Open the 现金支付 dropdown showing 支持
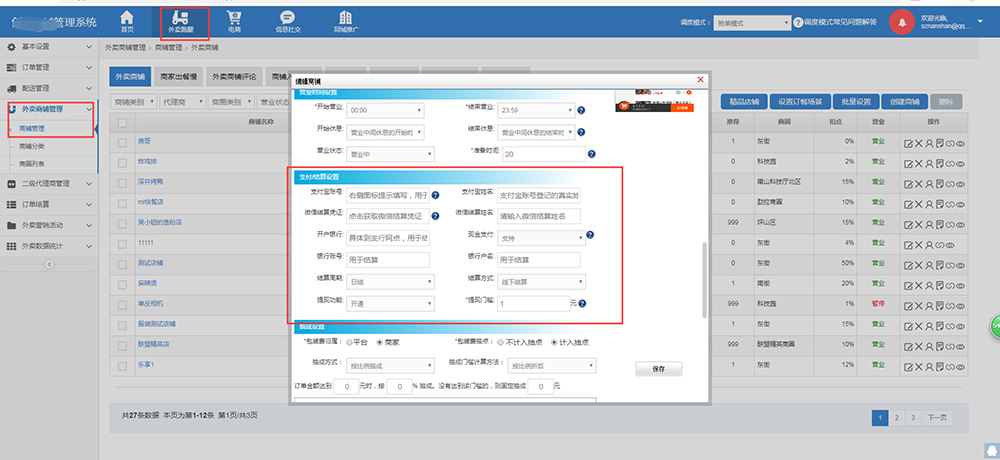This screenshot has height=460, width=1000. click(540, 238)
